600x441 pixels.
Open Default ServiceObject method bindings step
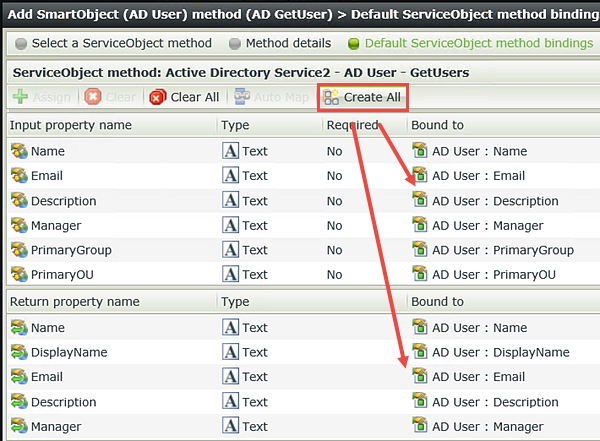(x=470, y=43)
